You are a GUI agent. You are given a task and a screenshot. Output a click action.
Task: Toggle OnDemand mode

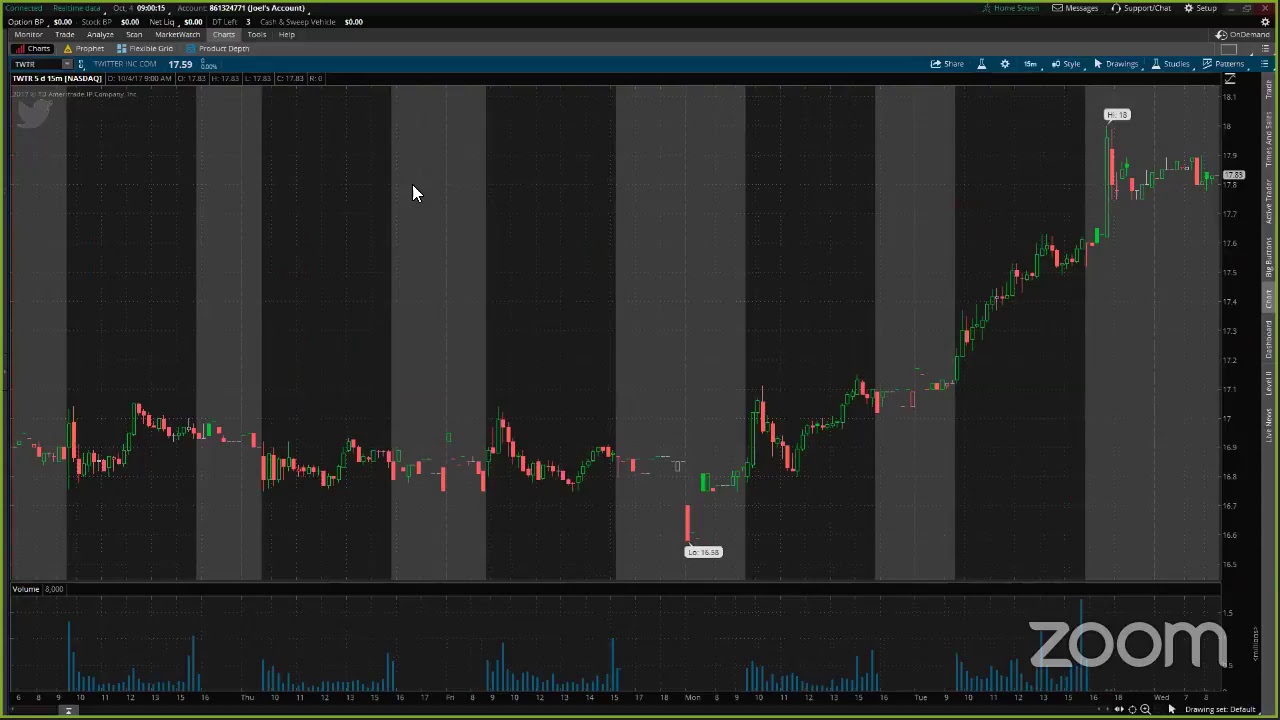click(x=1243, y=34)
